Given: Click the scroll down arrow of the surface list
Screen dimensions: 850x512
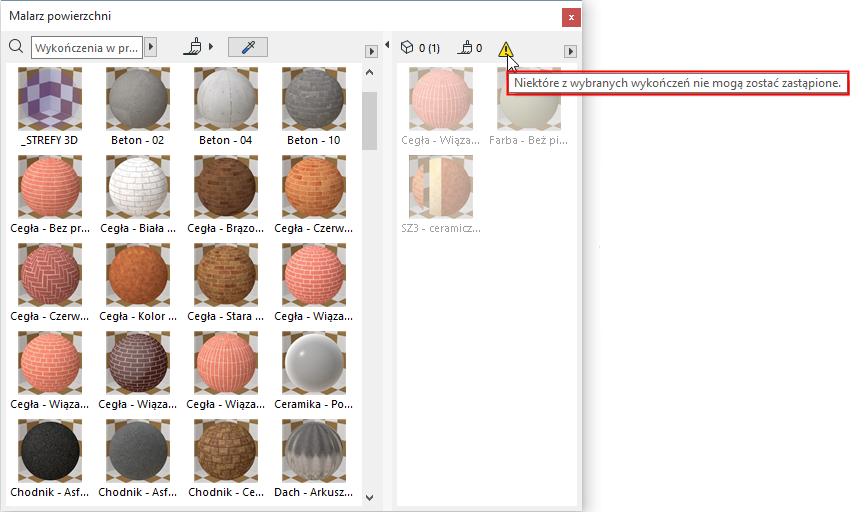Looking at the screenshot, I should (370, 497).
